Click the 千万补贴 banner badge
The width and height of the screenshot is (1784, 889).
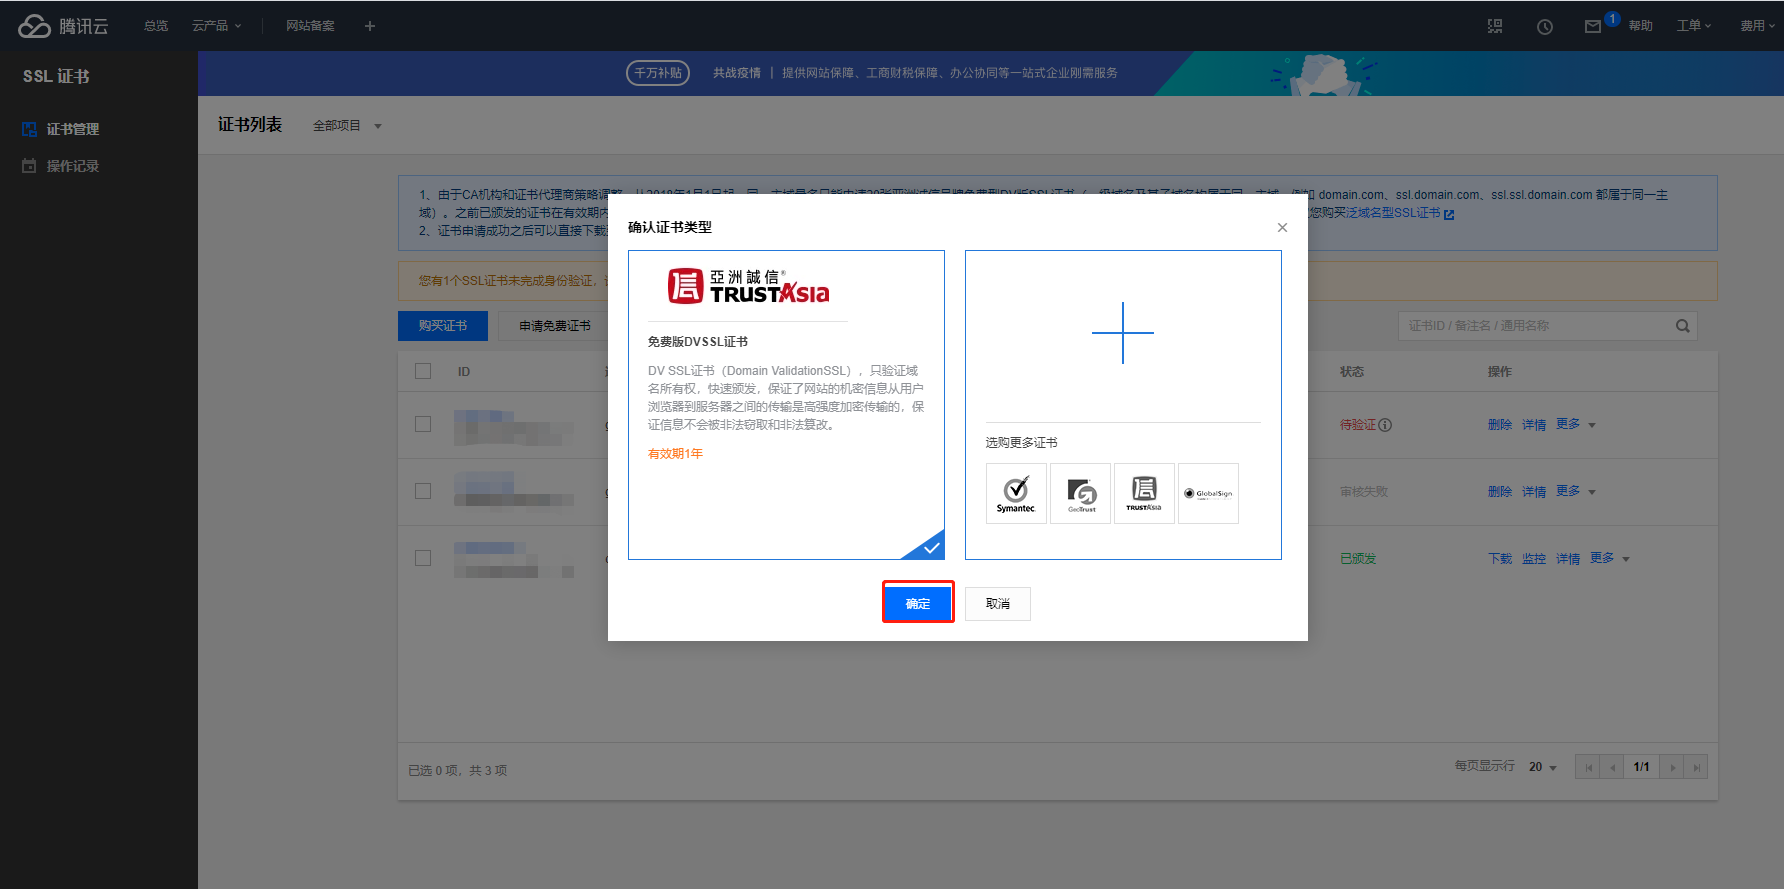[x=658, y=73]
